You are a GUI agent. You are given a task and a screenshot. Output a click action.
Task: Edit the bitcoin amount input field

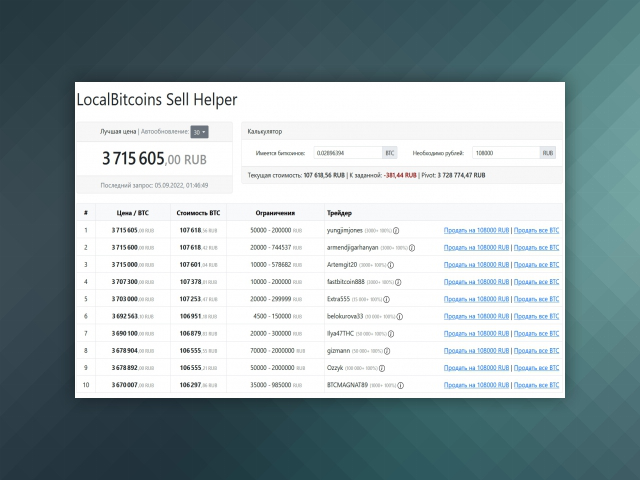point(348,153)
